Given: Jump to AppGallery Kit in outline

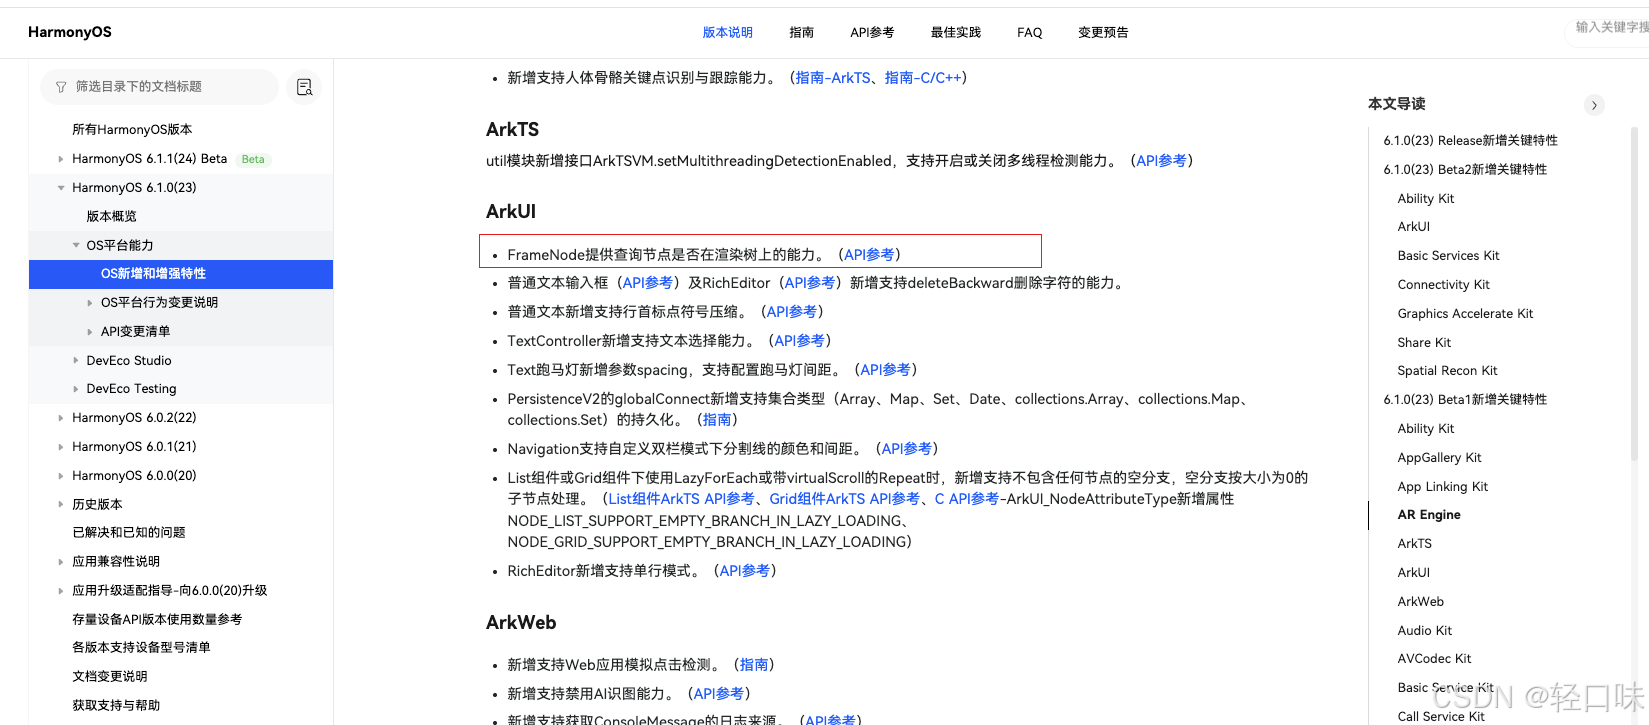Looking at the screenshot, I should pyautogui.click(x=1439, y=458).
